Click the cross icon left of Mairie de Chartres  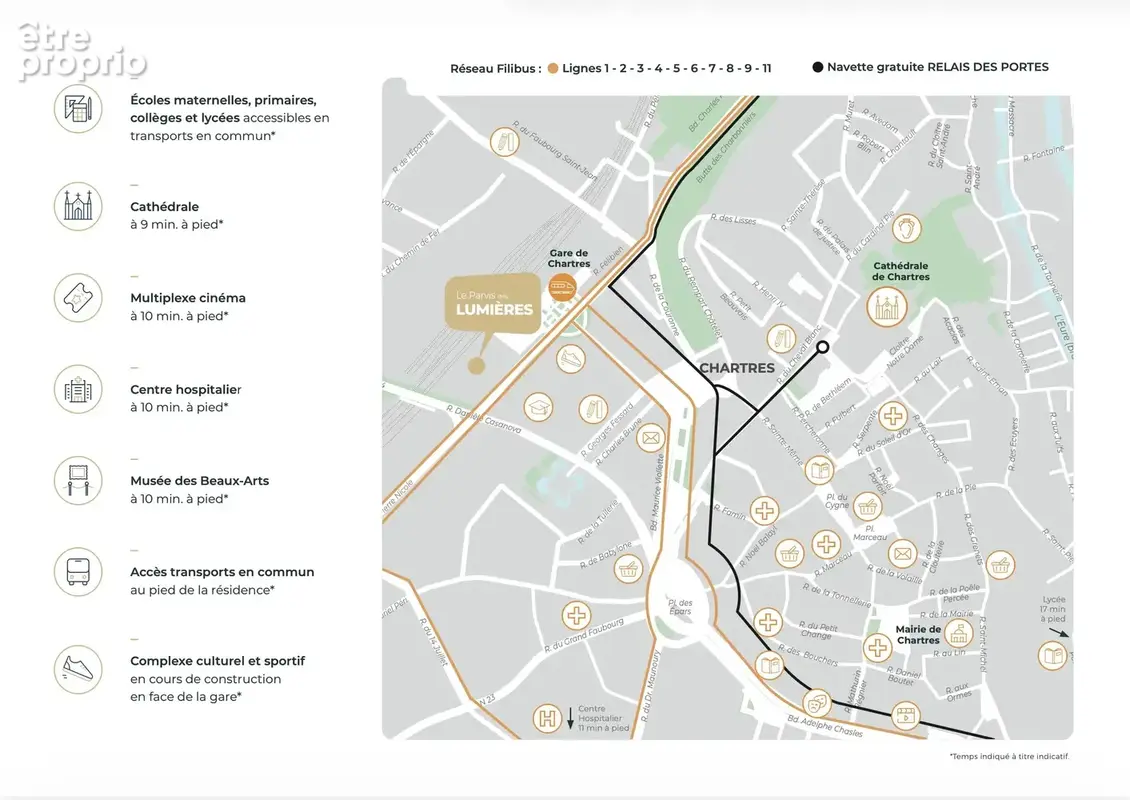878,648
